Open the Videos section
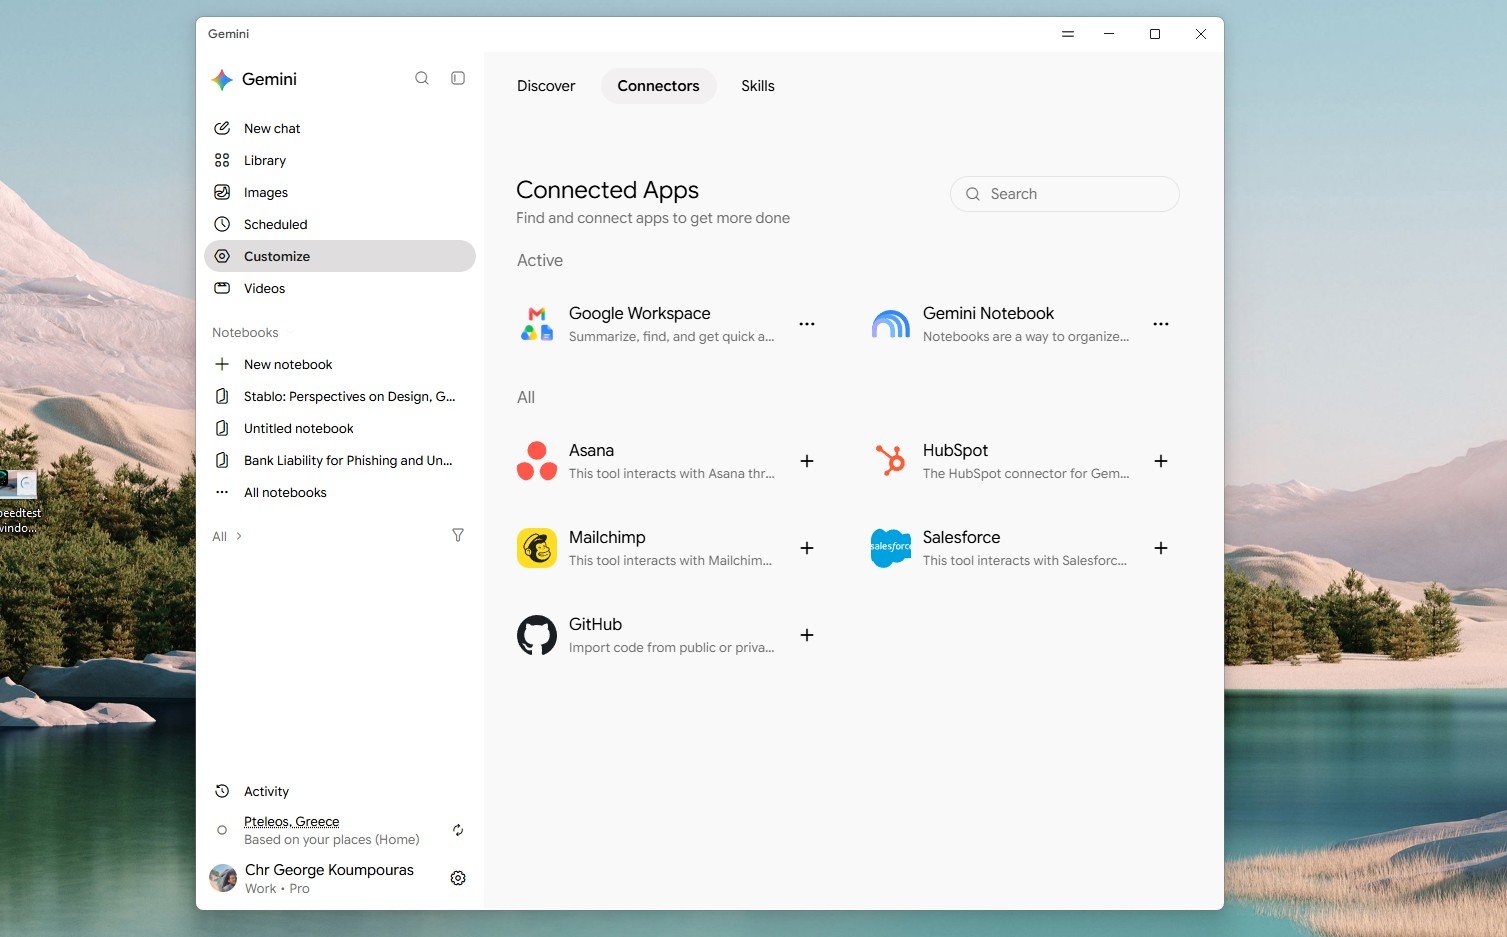Screen dimensions: 1507x937 [340, 288]
